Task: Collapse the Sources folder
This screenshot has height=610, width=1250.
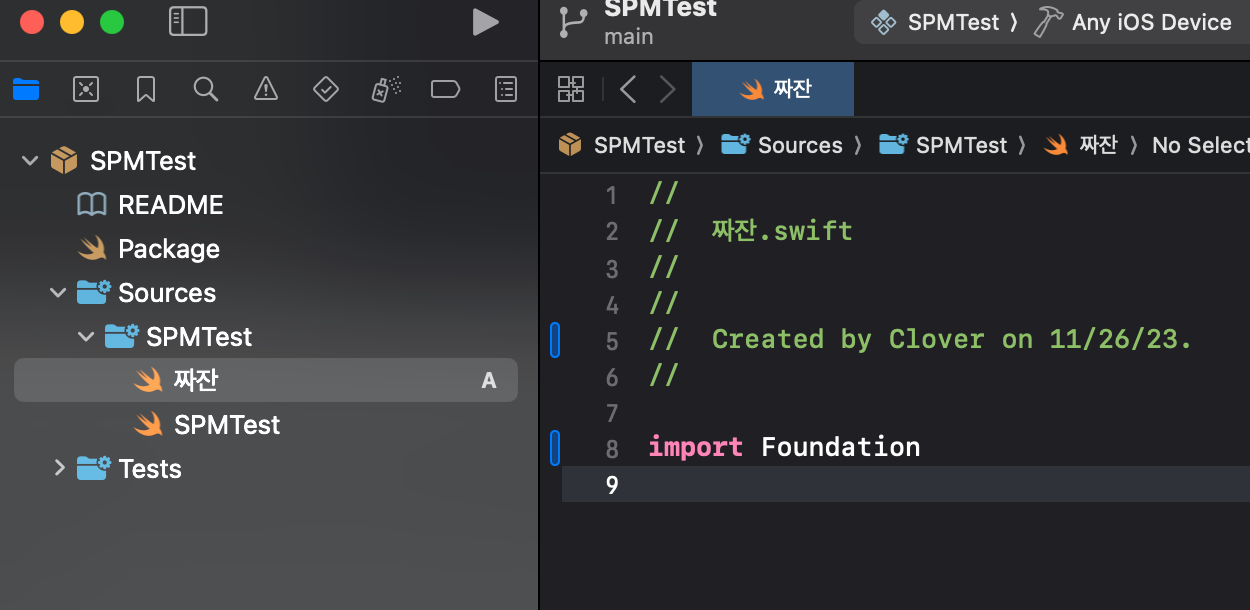Action: 58,292
